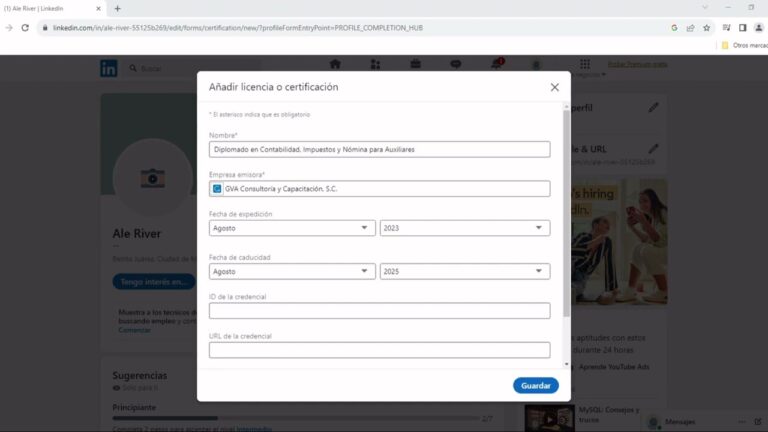The height and width of the screenshot is (432, 768).
Task: Reload the page in the browser
Action: point(25,28)
